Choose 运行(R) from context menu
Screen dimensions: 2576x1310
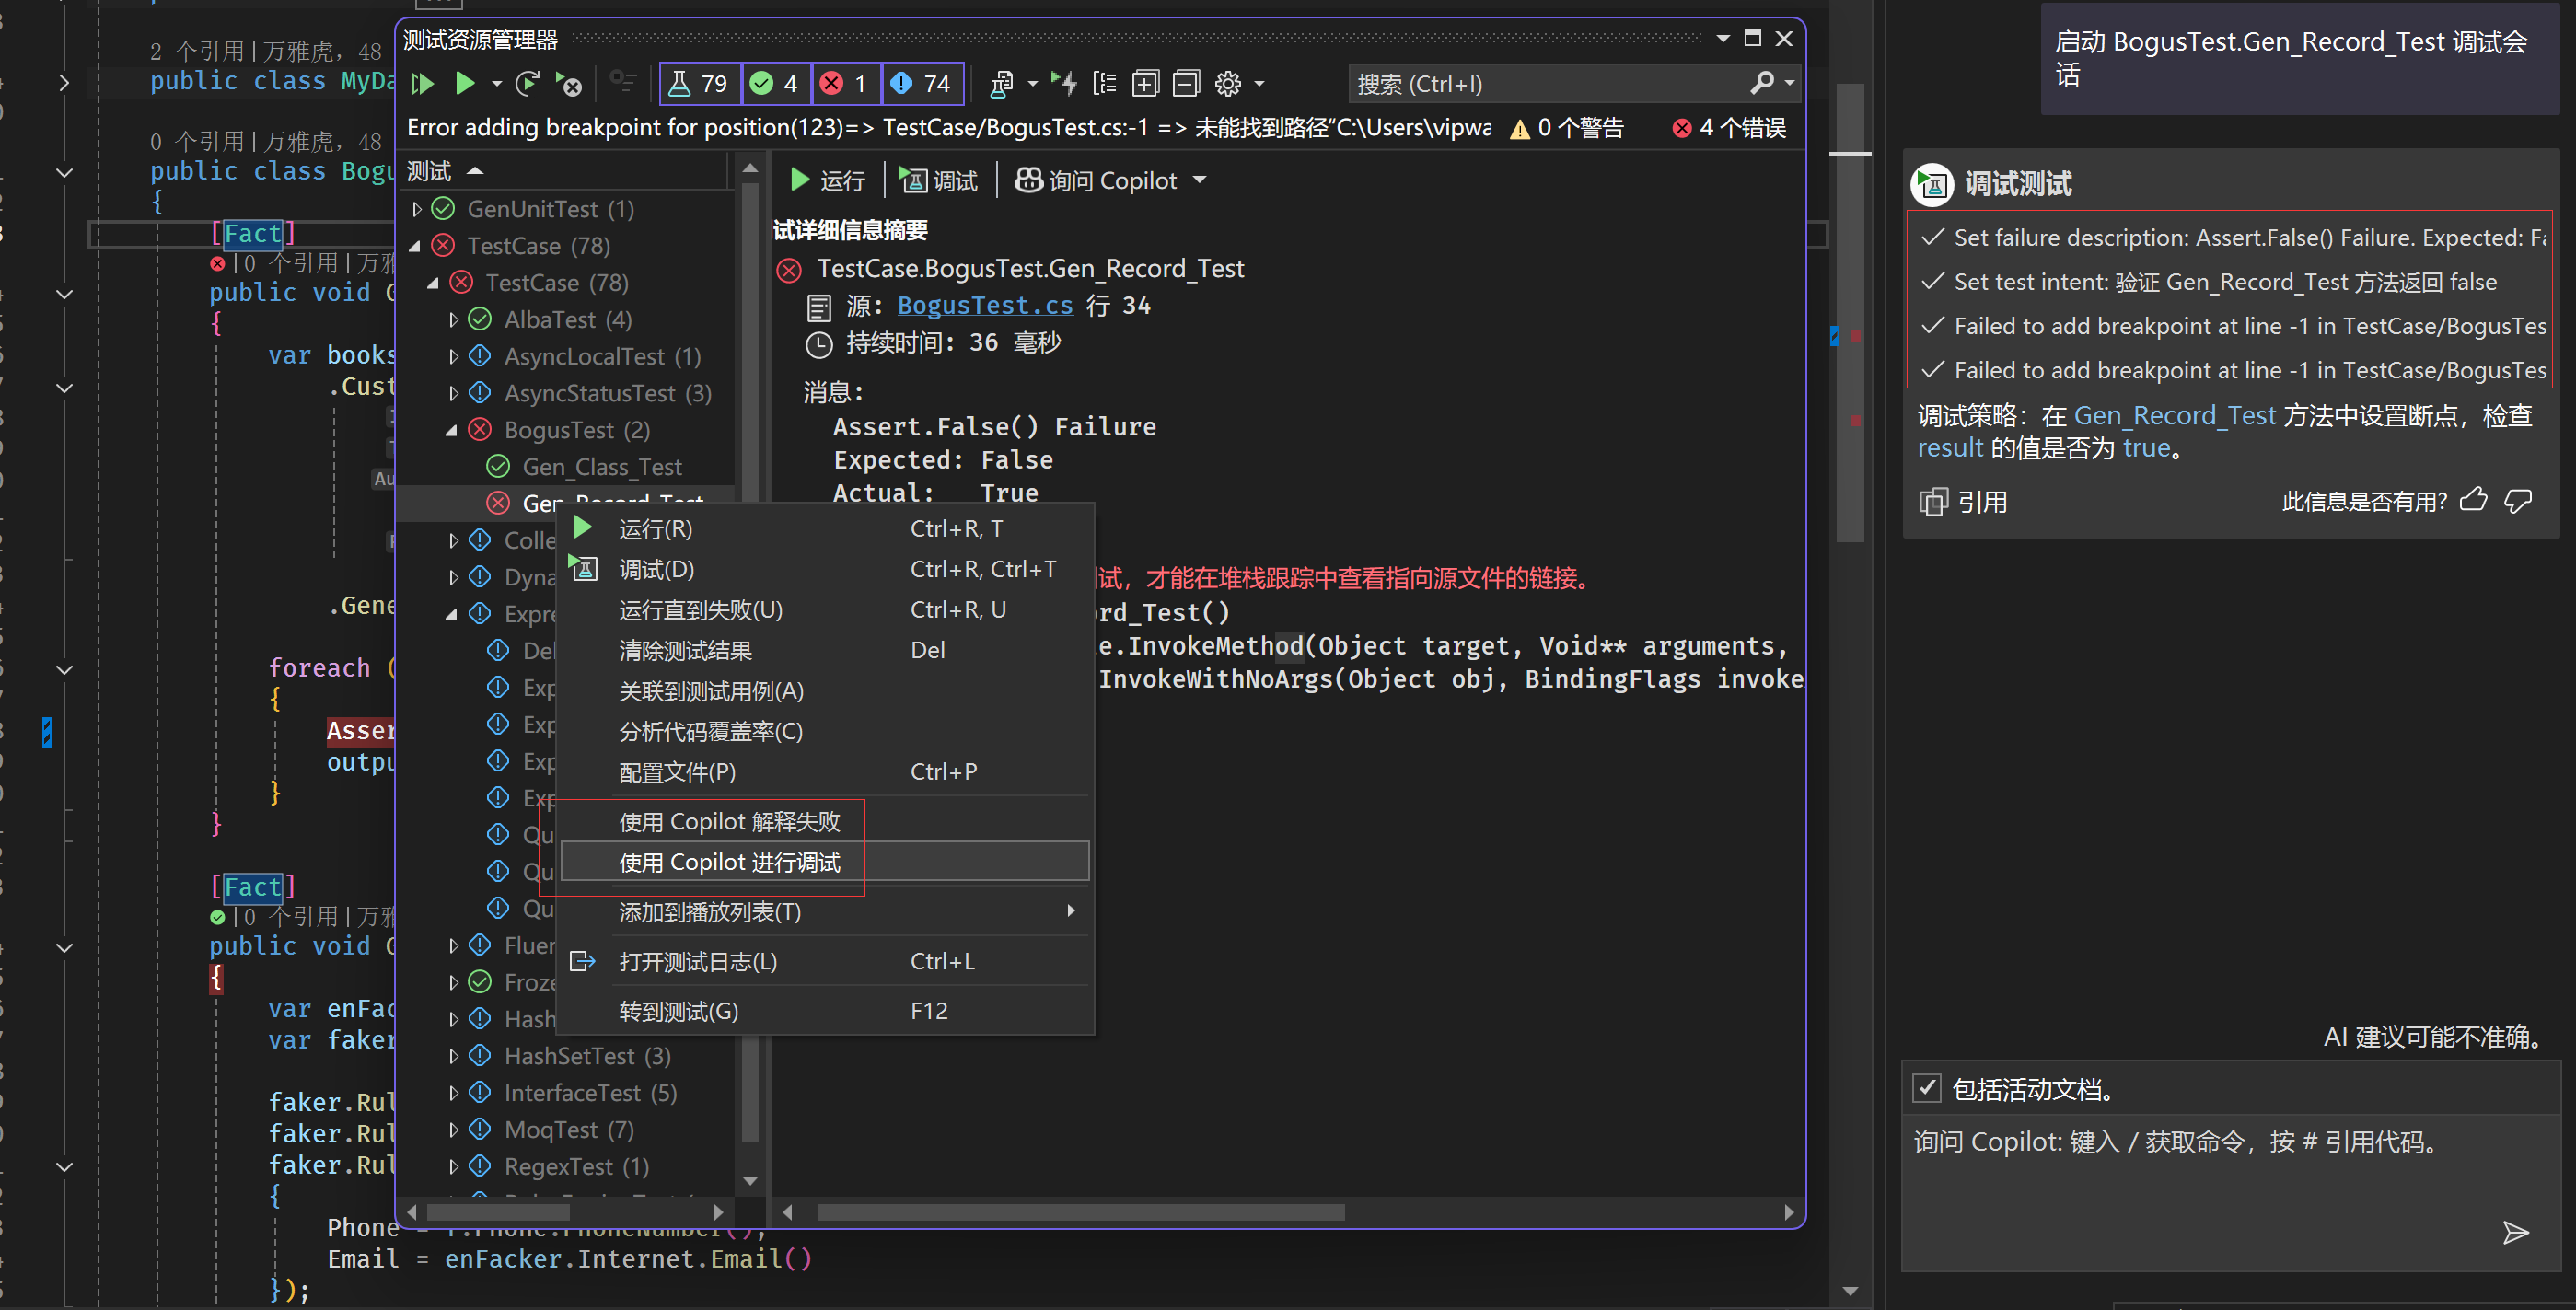[x=825, y=529]
